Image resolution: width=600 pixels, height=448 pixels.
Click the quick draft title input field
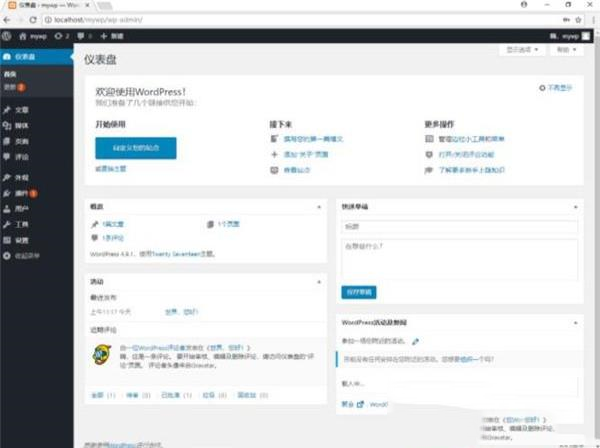[x=459, y=227]
